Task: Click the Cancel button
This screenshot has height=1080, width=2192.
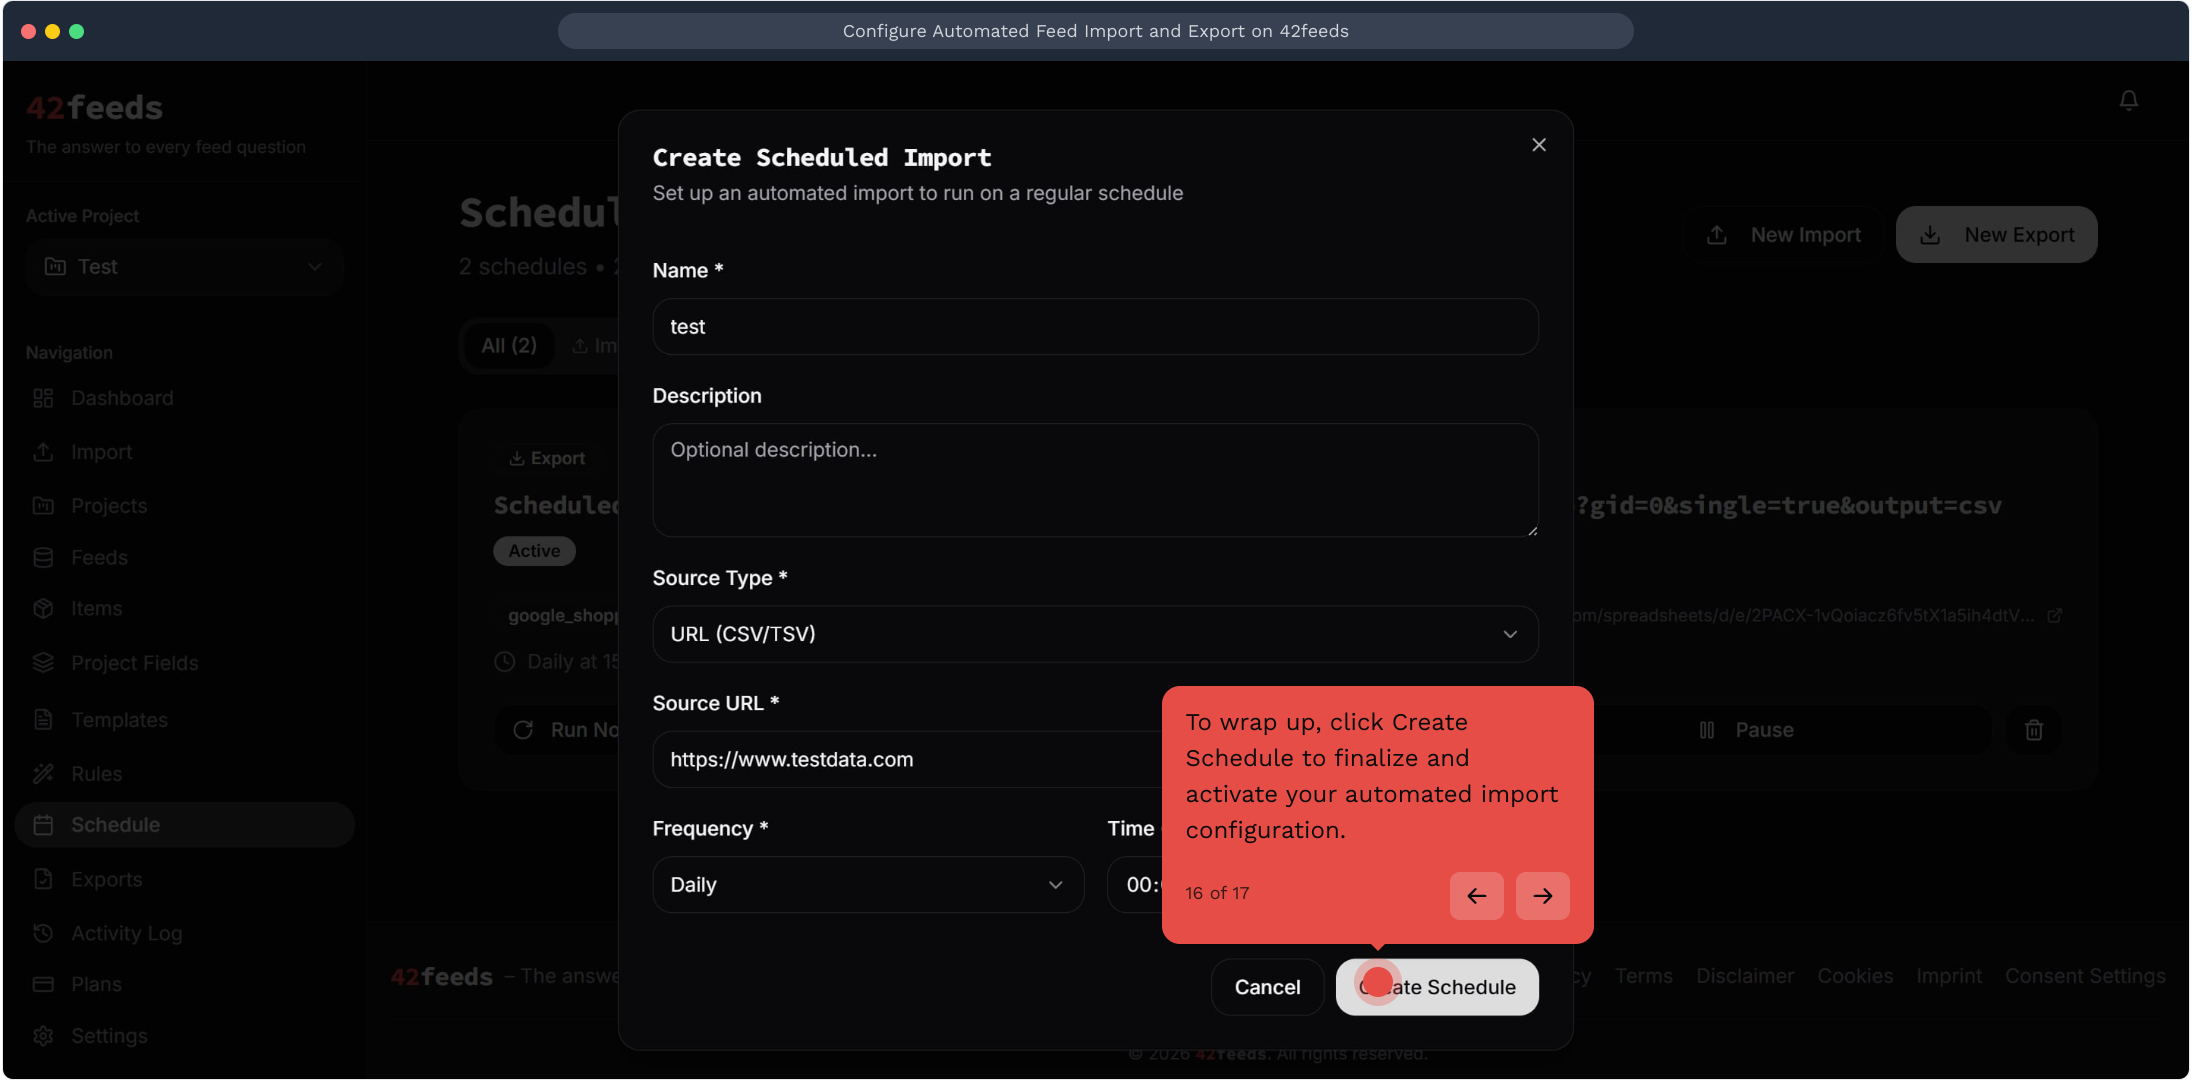Action: 1266,987
